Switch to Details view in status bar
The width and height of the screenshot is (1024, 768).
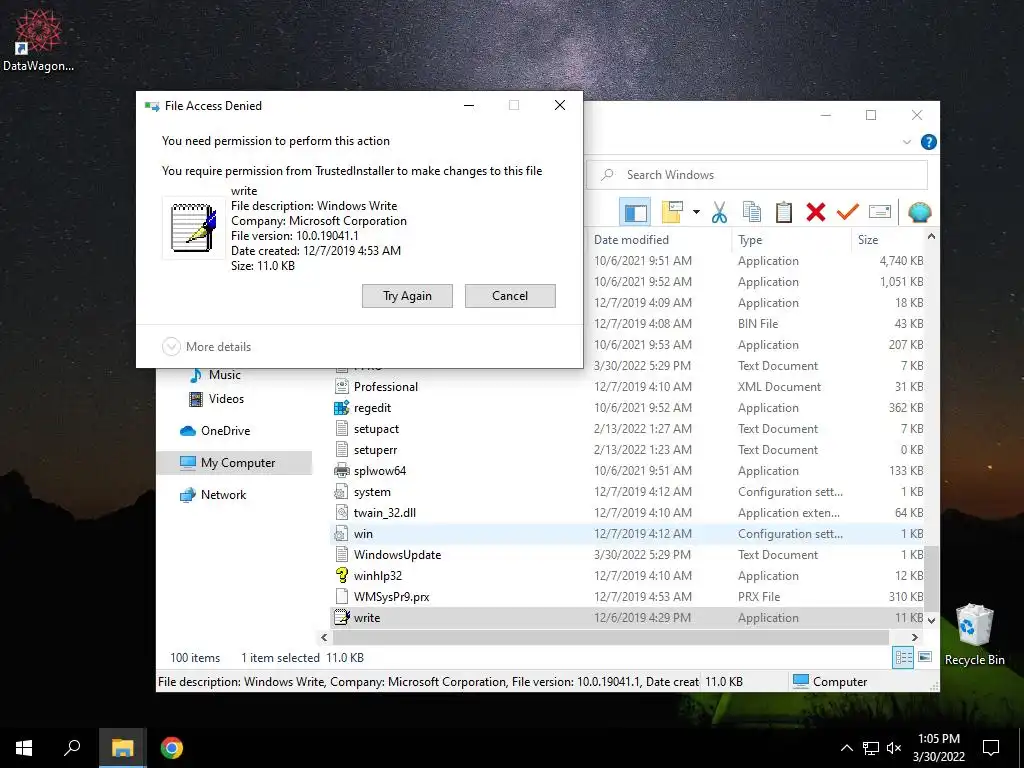[903, 658]
